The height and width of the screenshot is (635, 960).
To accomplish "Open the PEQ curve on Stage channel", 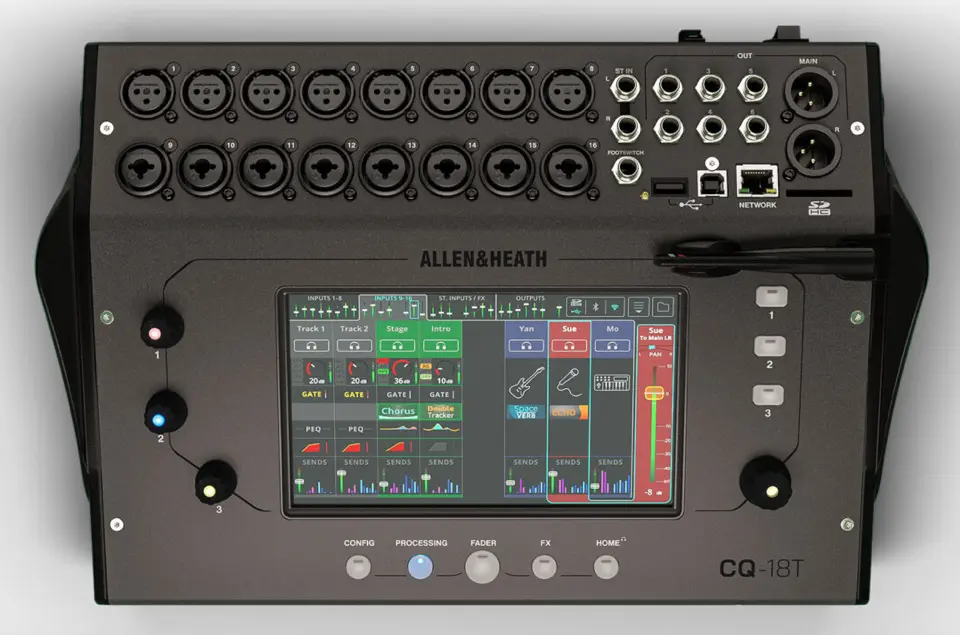I will pos(398,429).
